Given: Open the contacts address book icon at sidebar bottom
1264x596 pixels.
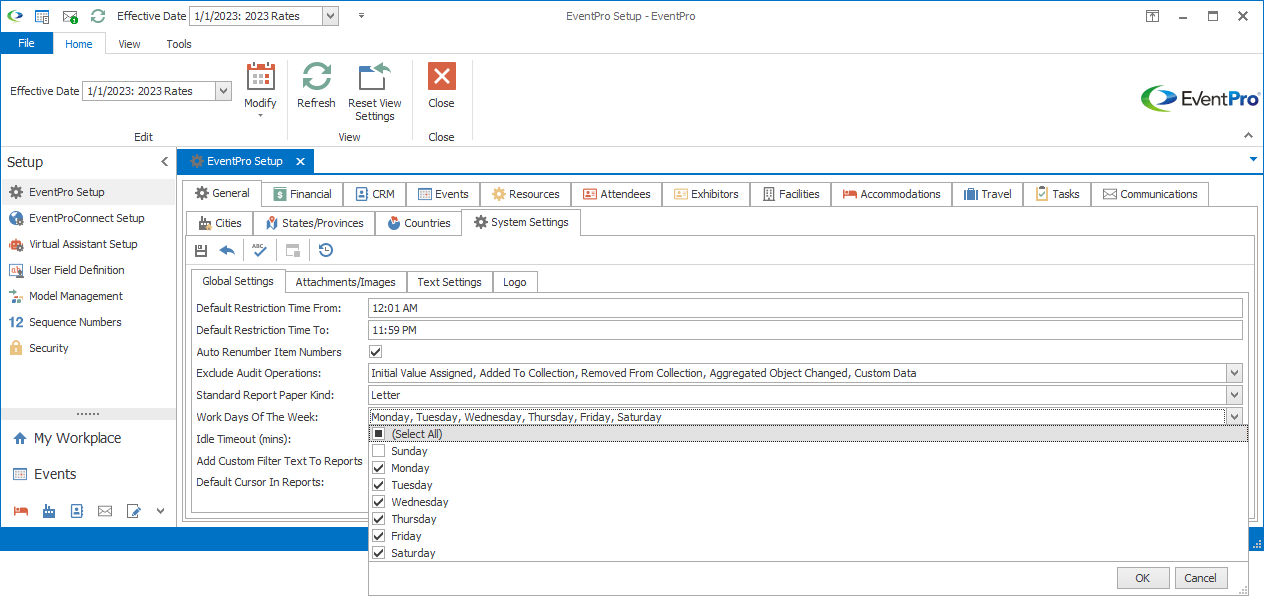Looking at the screenshot, I should pyautogui.click(x=77, y=511).
